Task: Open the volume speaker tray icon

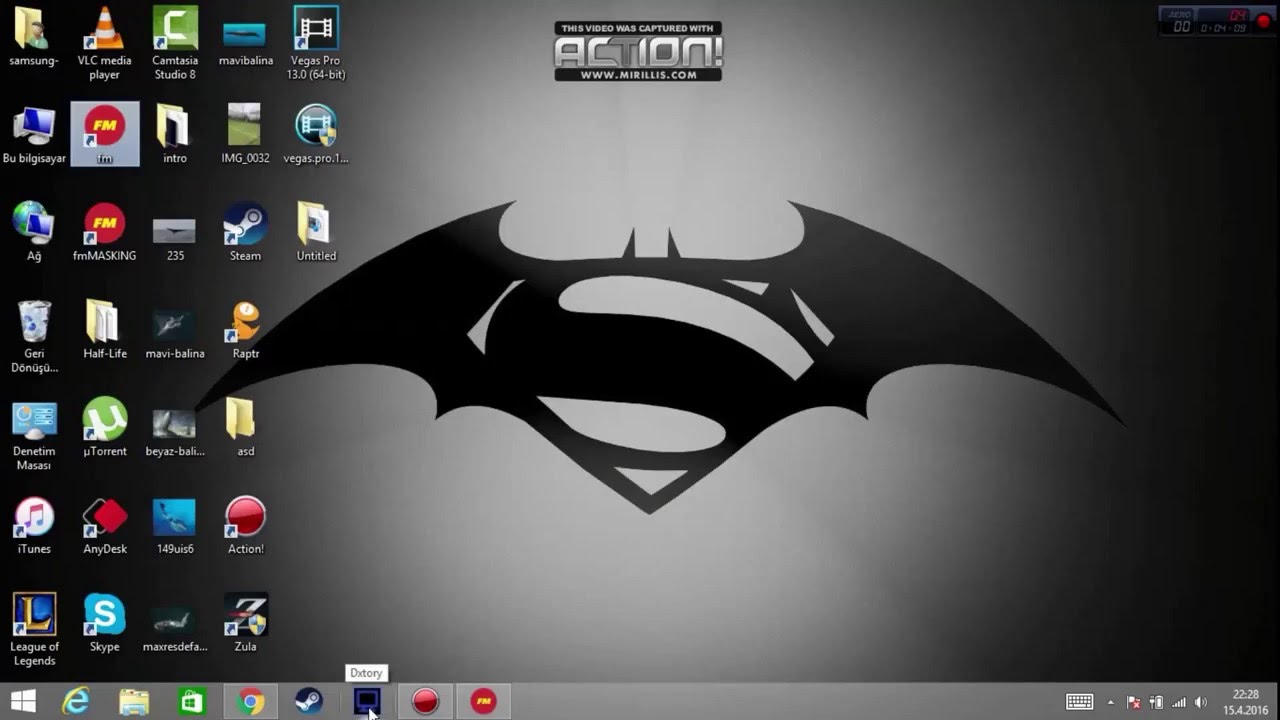Action: (x=1201, y=702)
